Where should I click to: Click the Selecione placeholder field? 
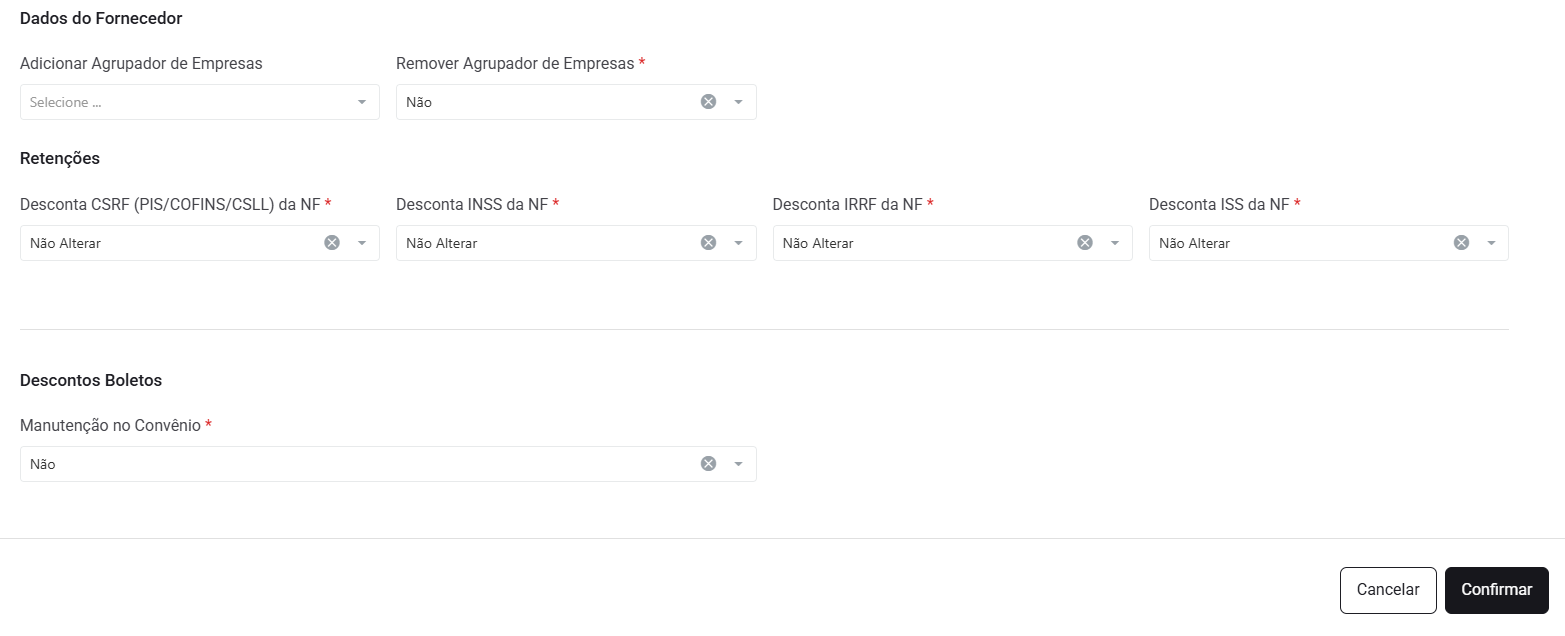coord(66,102)
